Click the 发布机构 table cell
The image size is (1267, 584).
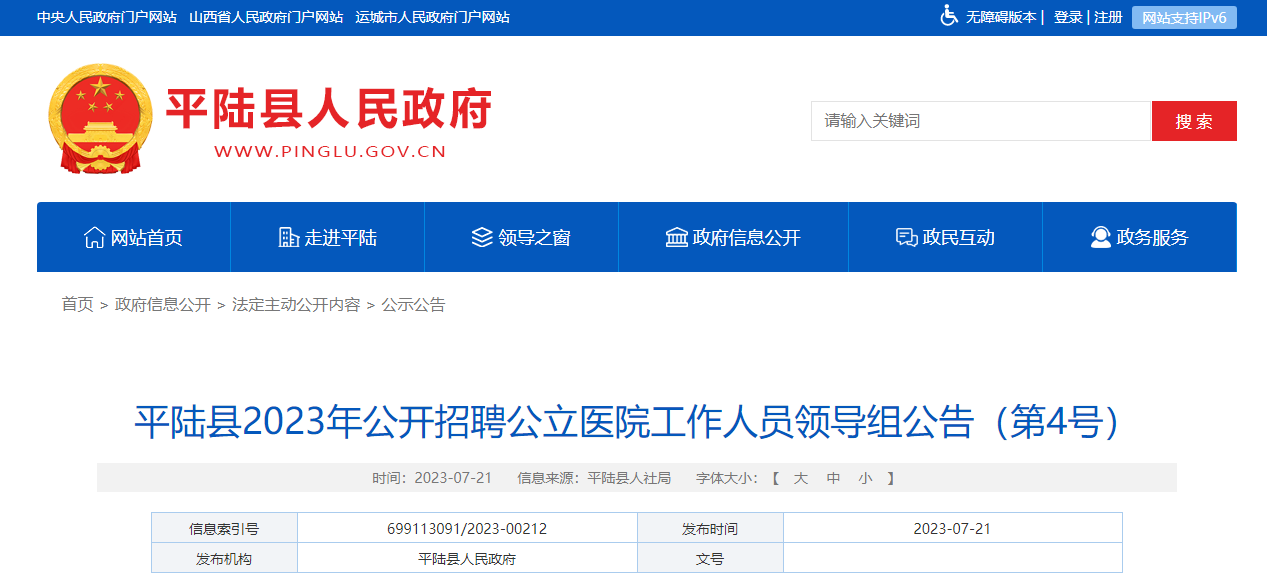224,559
